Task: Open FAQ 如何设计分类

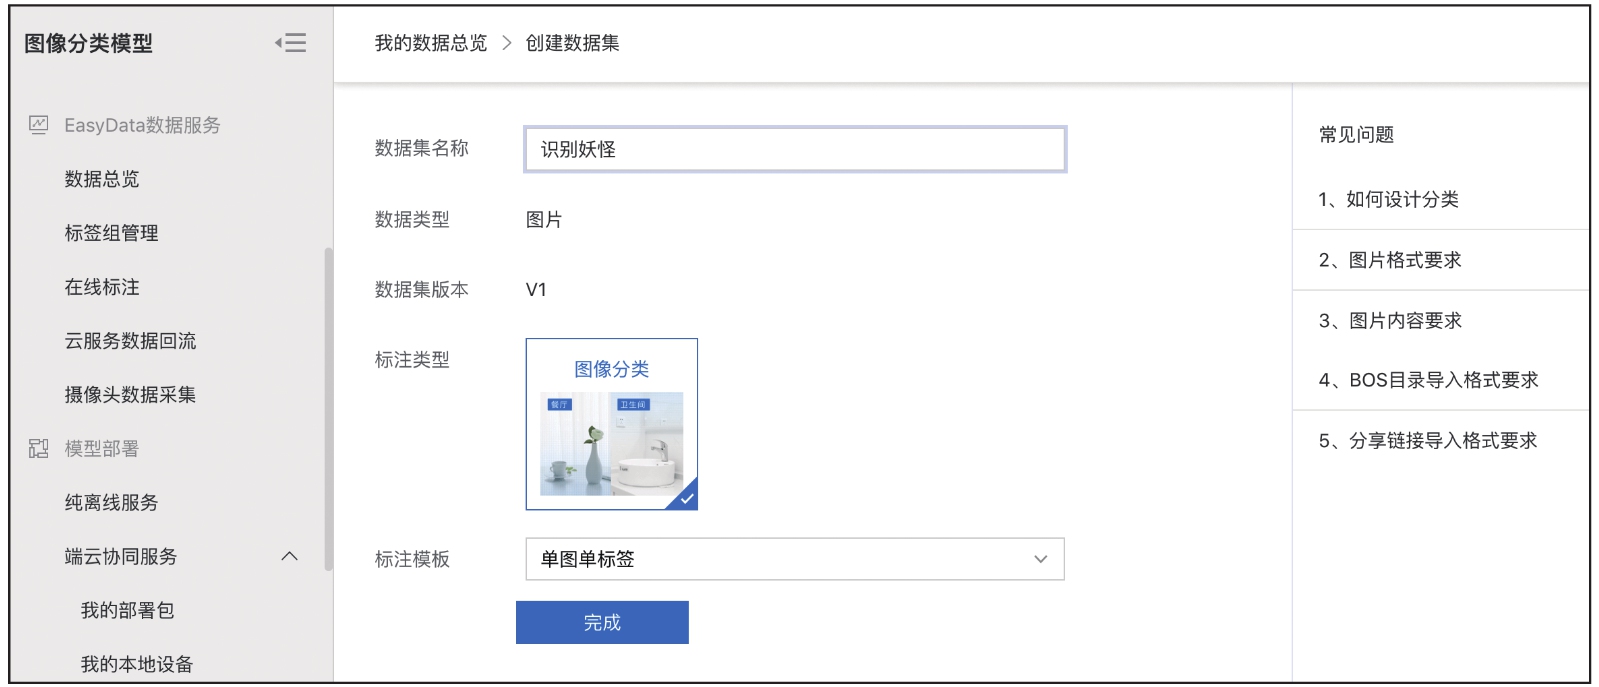Action: tap(1389, 199)
